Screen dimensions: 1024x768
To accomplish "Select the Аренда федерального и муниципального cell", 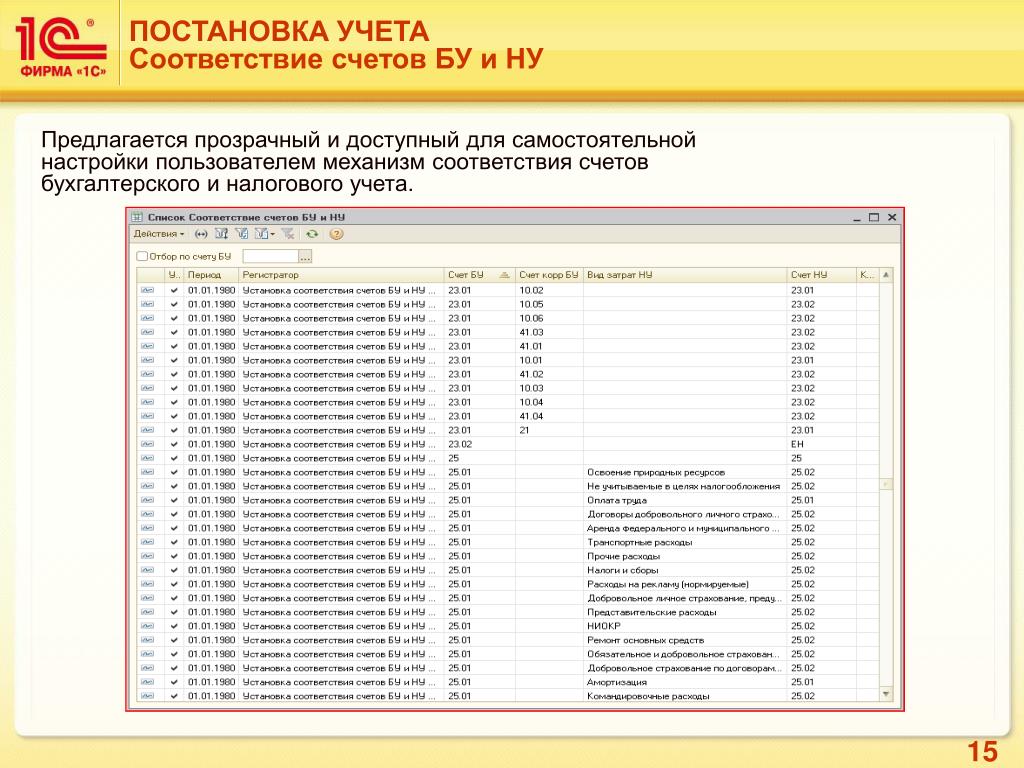I will [x=684, y=528].
